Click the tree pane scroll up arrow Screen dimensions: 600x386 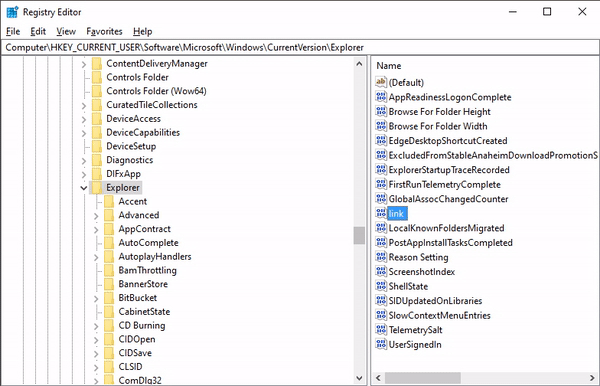point(359,64)
